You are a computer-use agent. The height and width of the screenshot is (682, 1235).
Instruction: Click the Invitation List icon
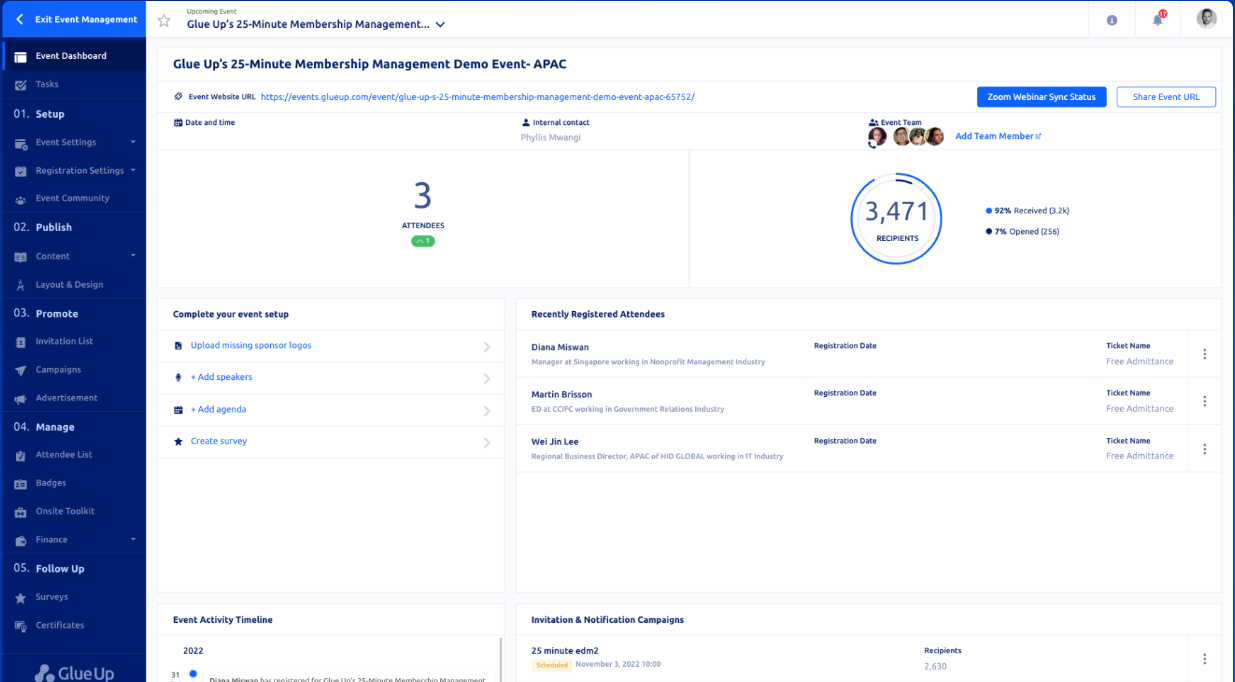tap(20, 342)
